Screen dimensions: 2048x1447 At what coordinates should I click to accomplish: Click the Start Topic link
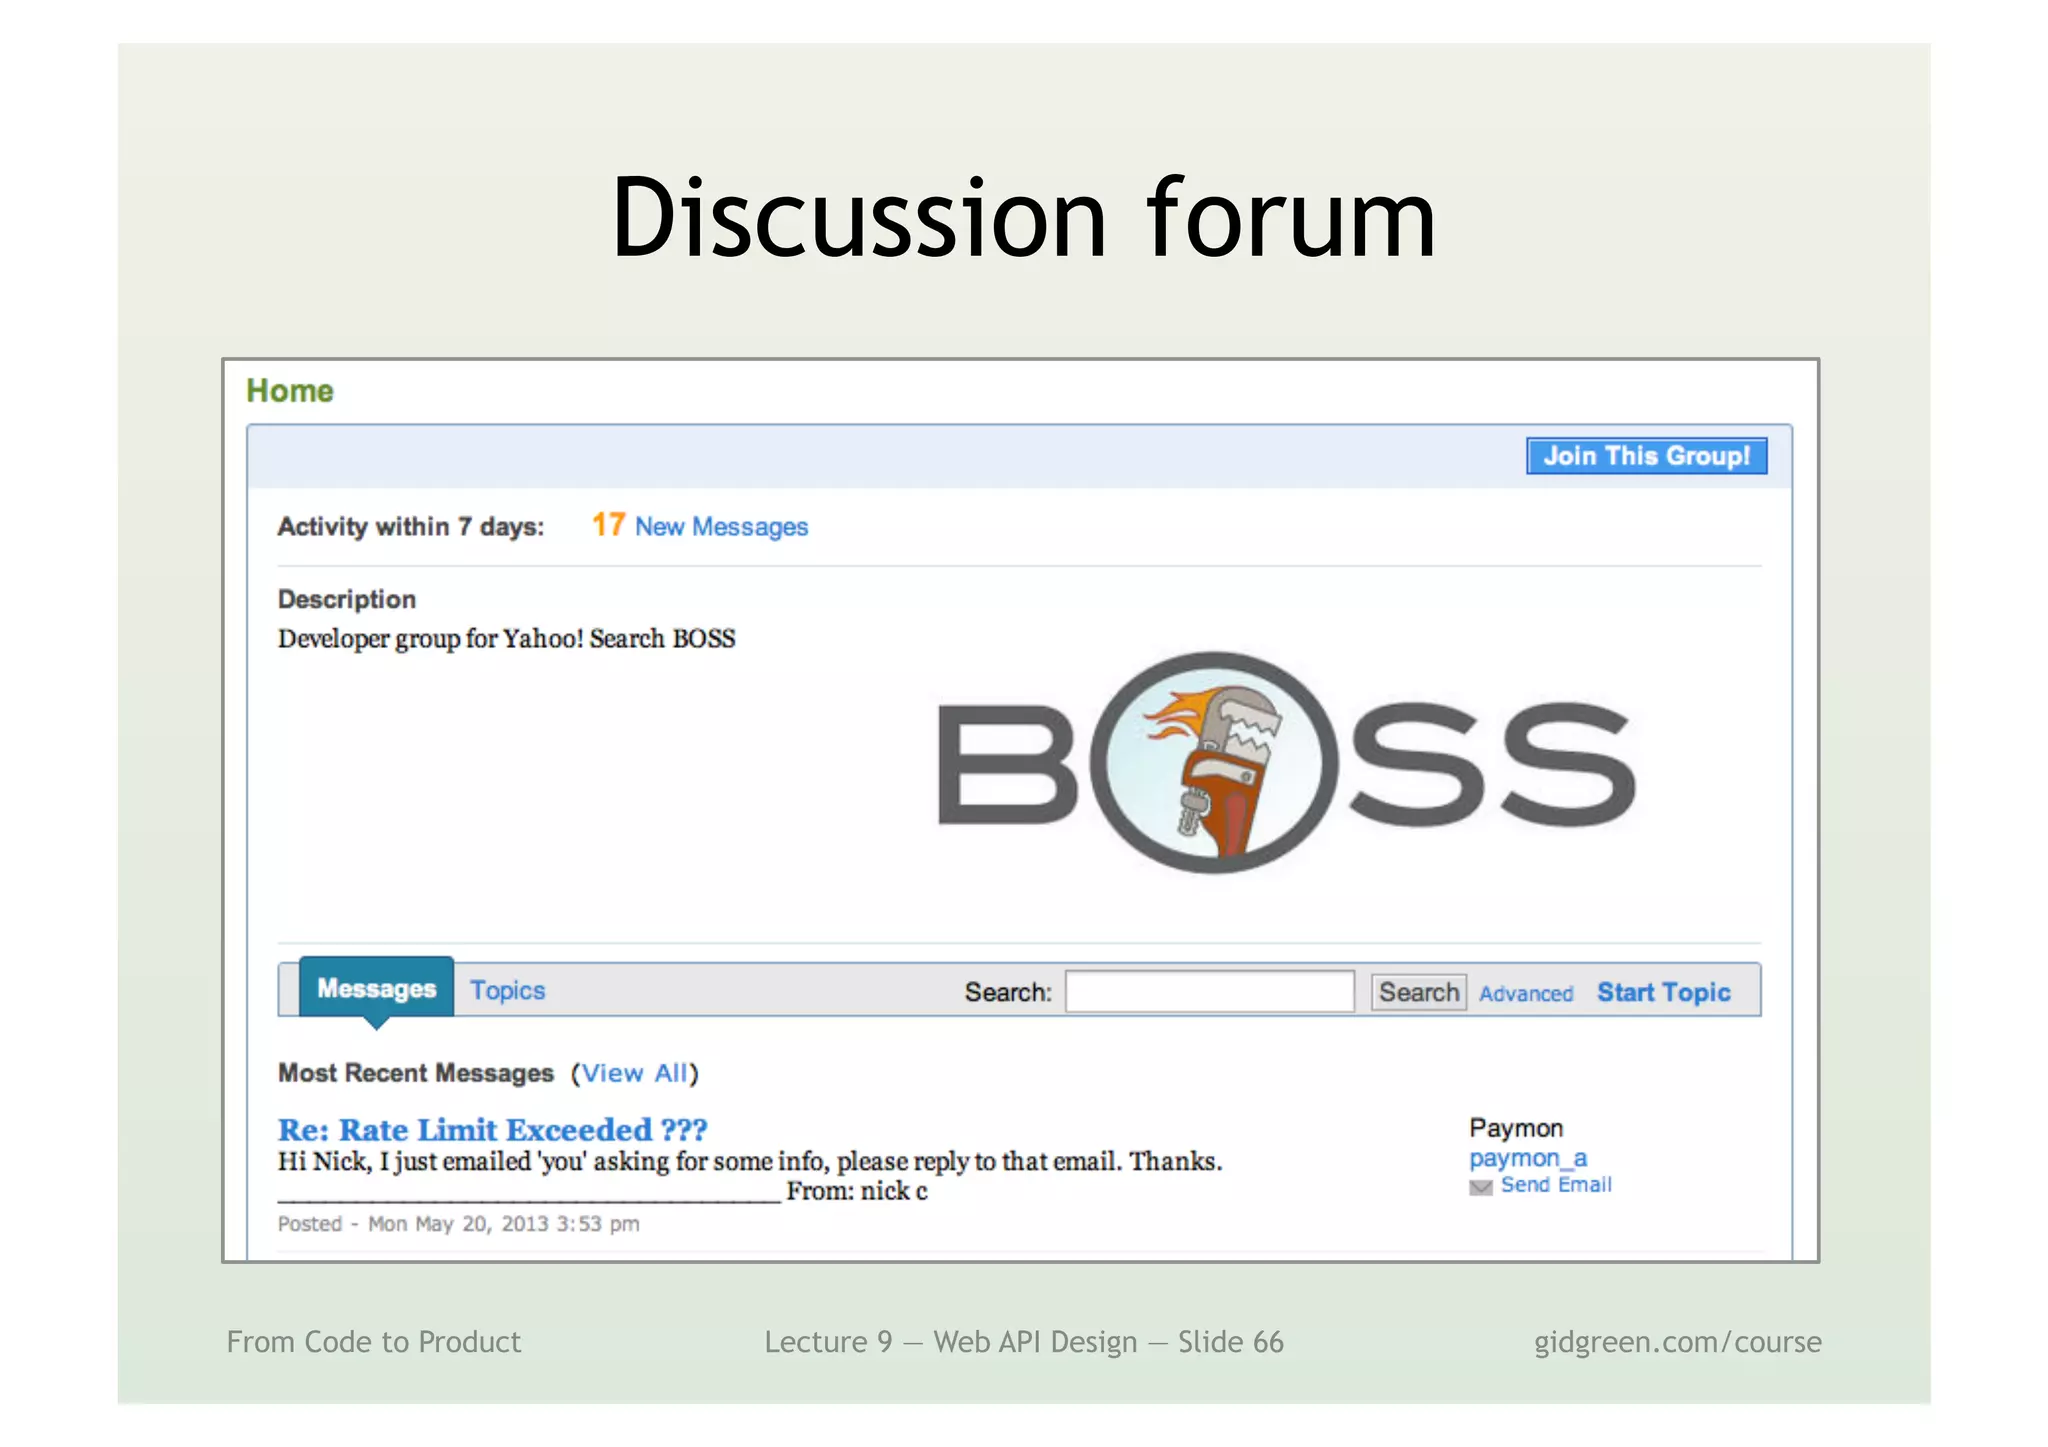(1663, 992)
